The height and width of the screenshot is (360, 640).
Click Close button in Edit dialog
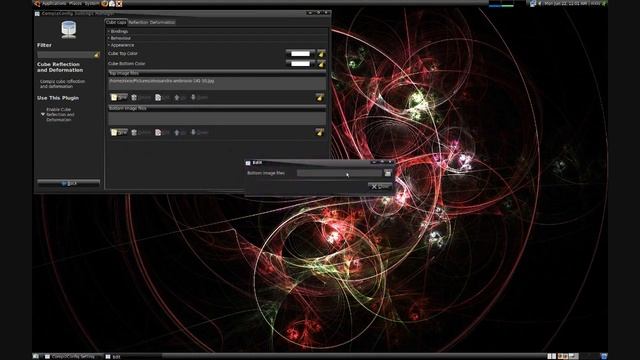coord(380,187)
